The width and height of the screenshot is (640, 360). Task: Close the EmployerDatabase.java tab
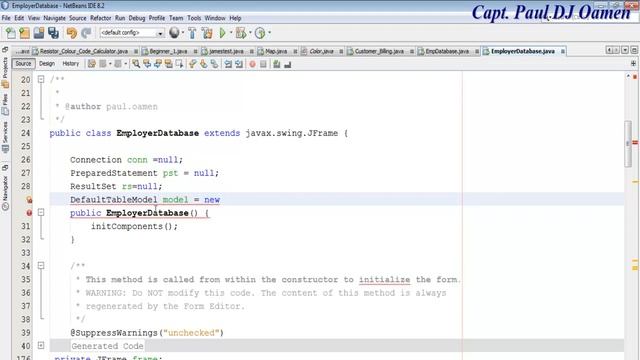[x=562, y=51]
